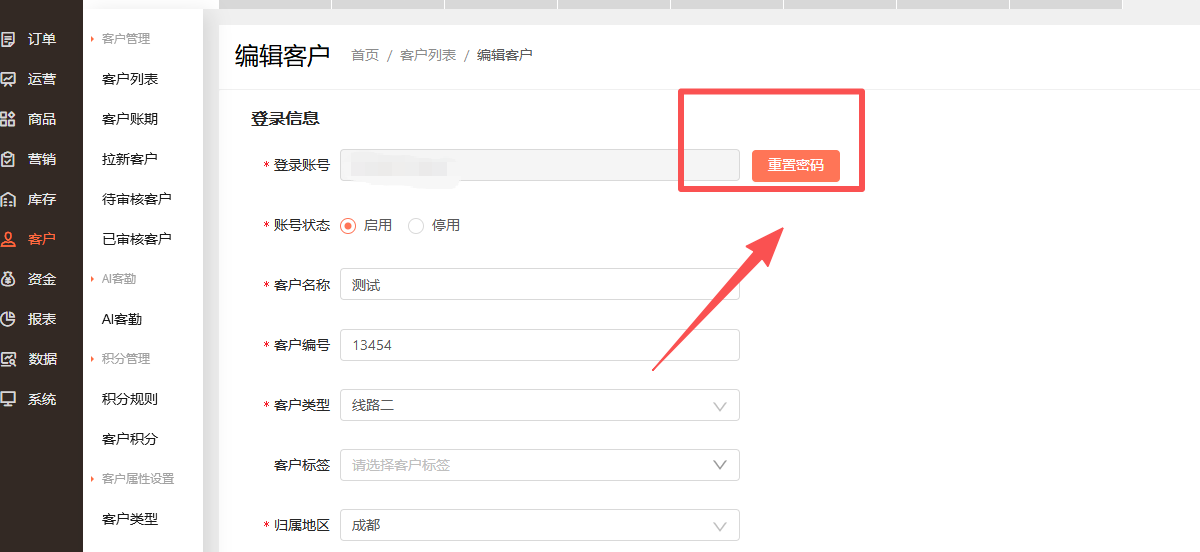Click the 登录信息 section heading
Screen dimensions: 1200x552
(285, 118)
